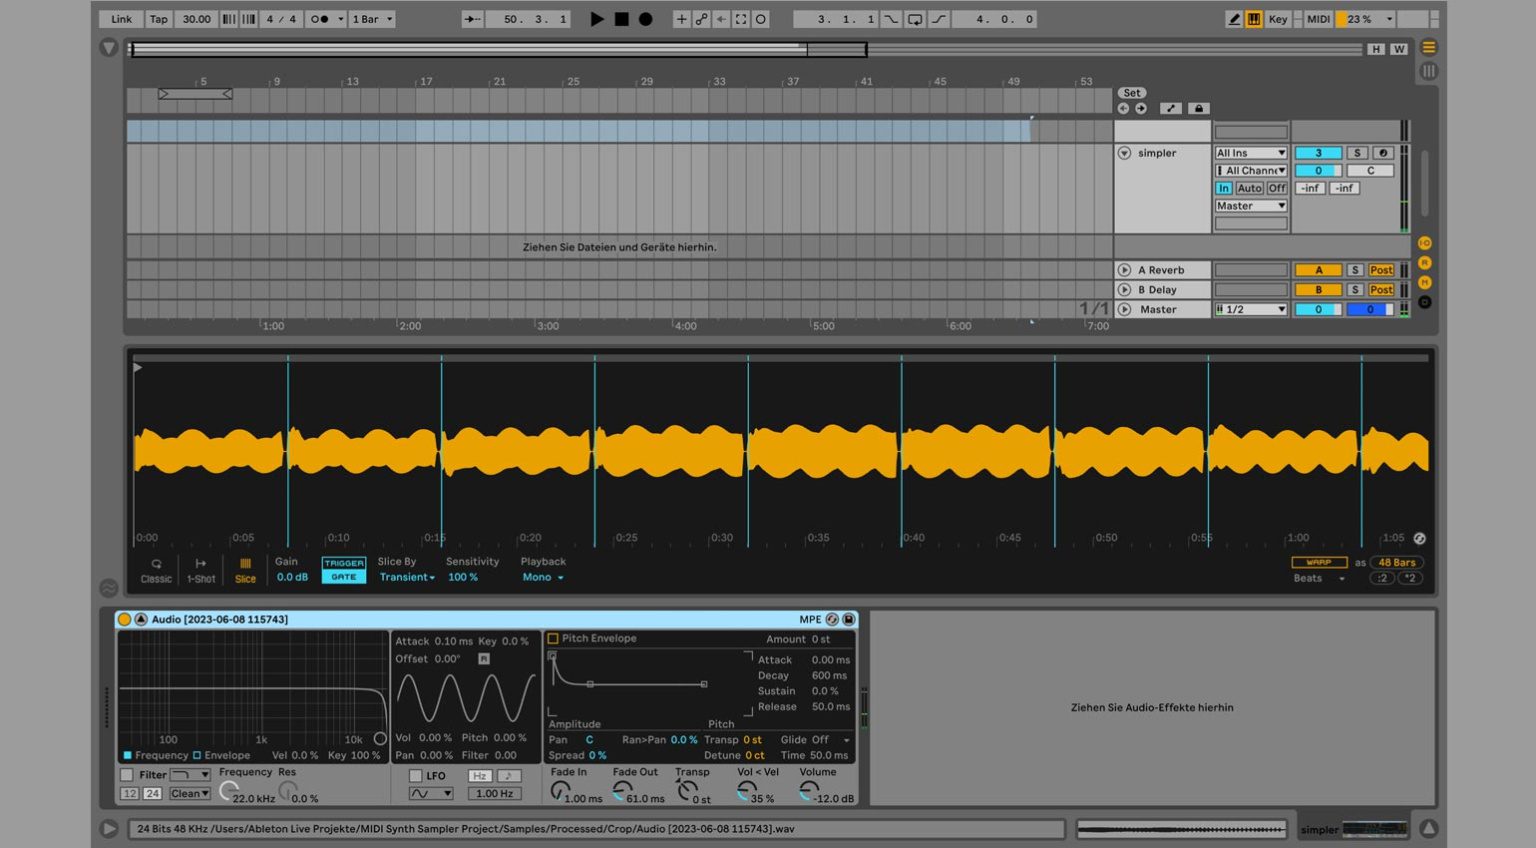Enable the LFO checkbox in the Audio device
The width and height of the screenshot is (1536, 848).
click(416, 775)
